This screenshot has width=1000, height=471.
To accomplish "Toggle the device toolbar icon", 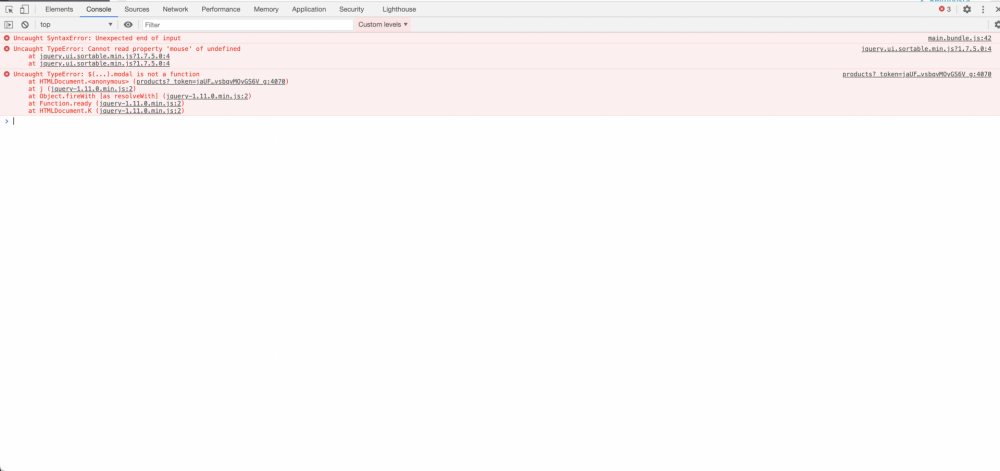I will pos(24,10).
